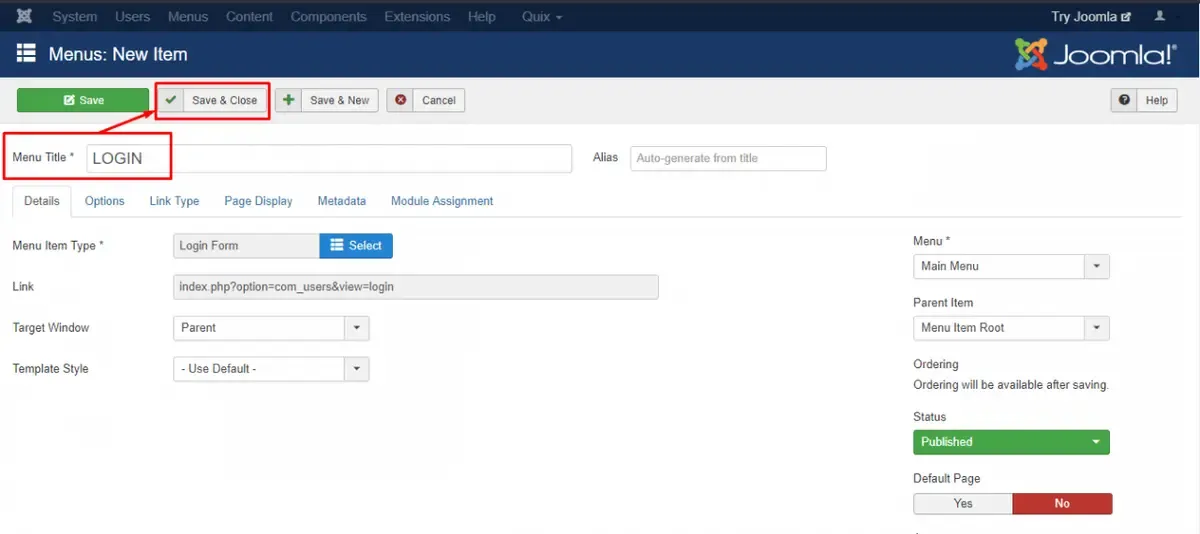This screenshot has height=534, width=1200.
Task: Set Default Page to No
Action: coord(1062,503)
